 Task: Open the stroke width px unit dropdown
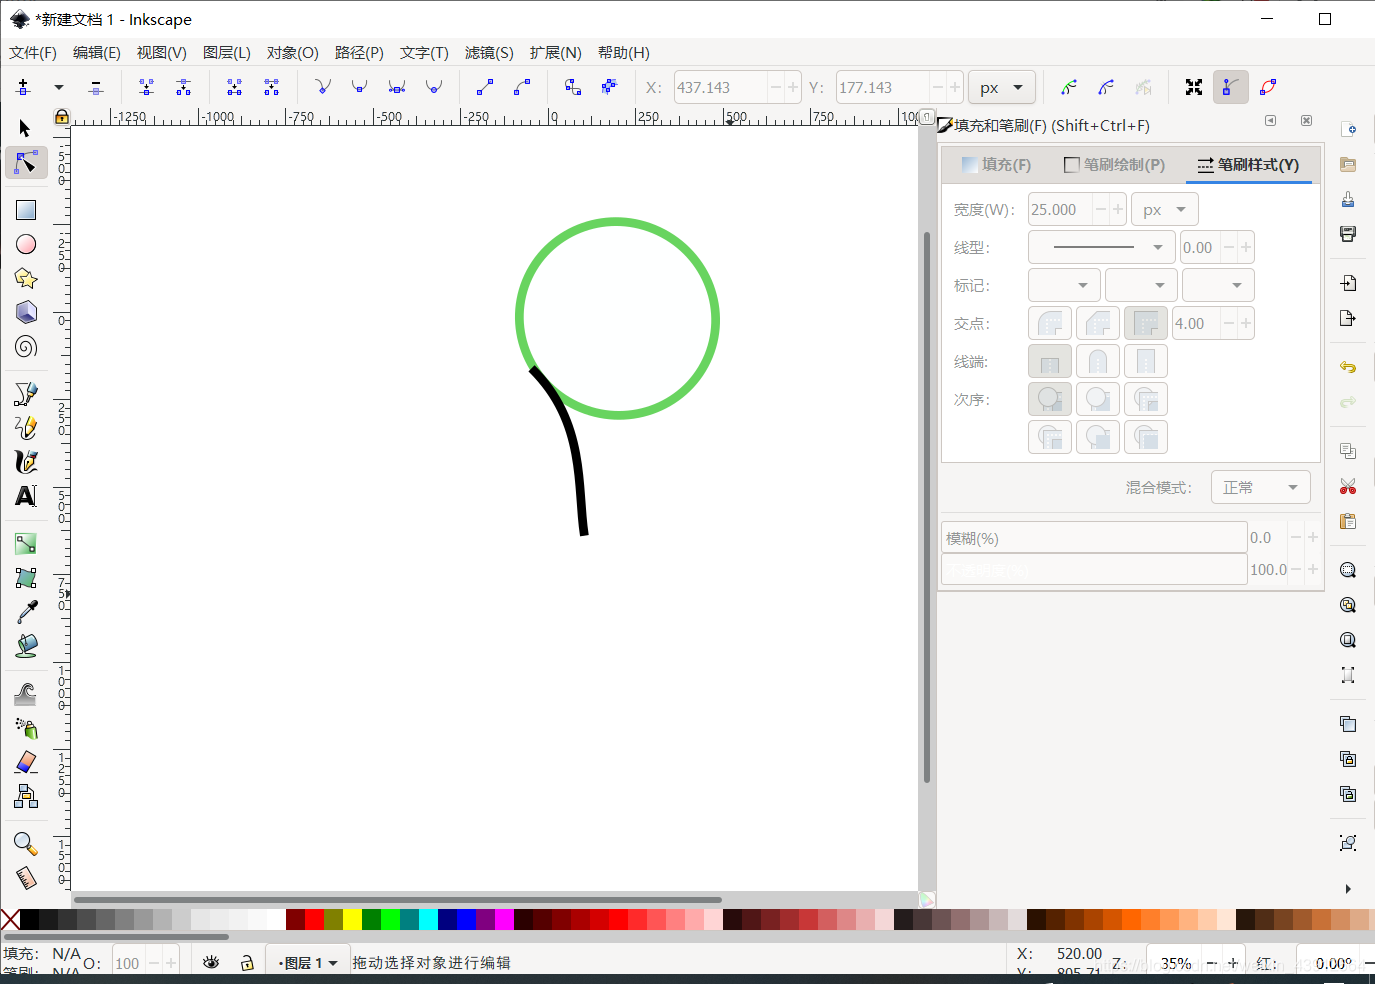(x=1165, y=209)
